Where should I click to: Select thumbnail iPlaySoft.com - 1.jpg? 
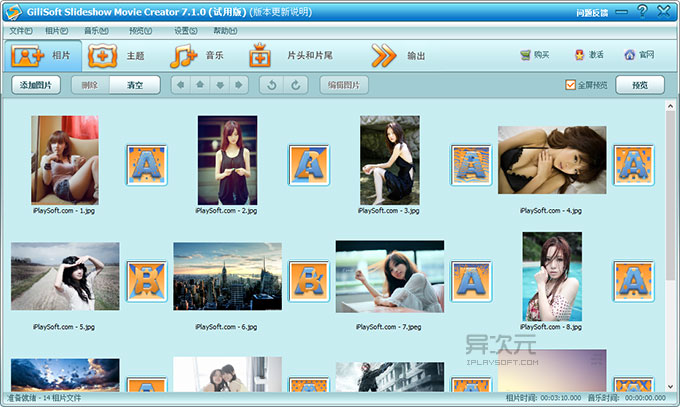[x=65, y=160]
